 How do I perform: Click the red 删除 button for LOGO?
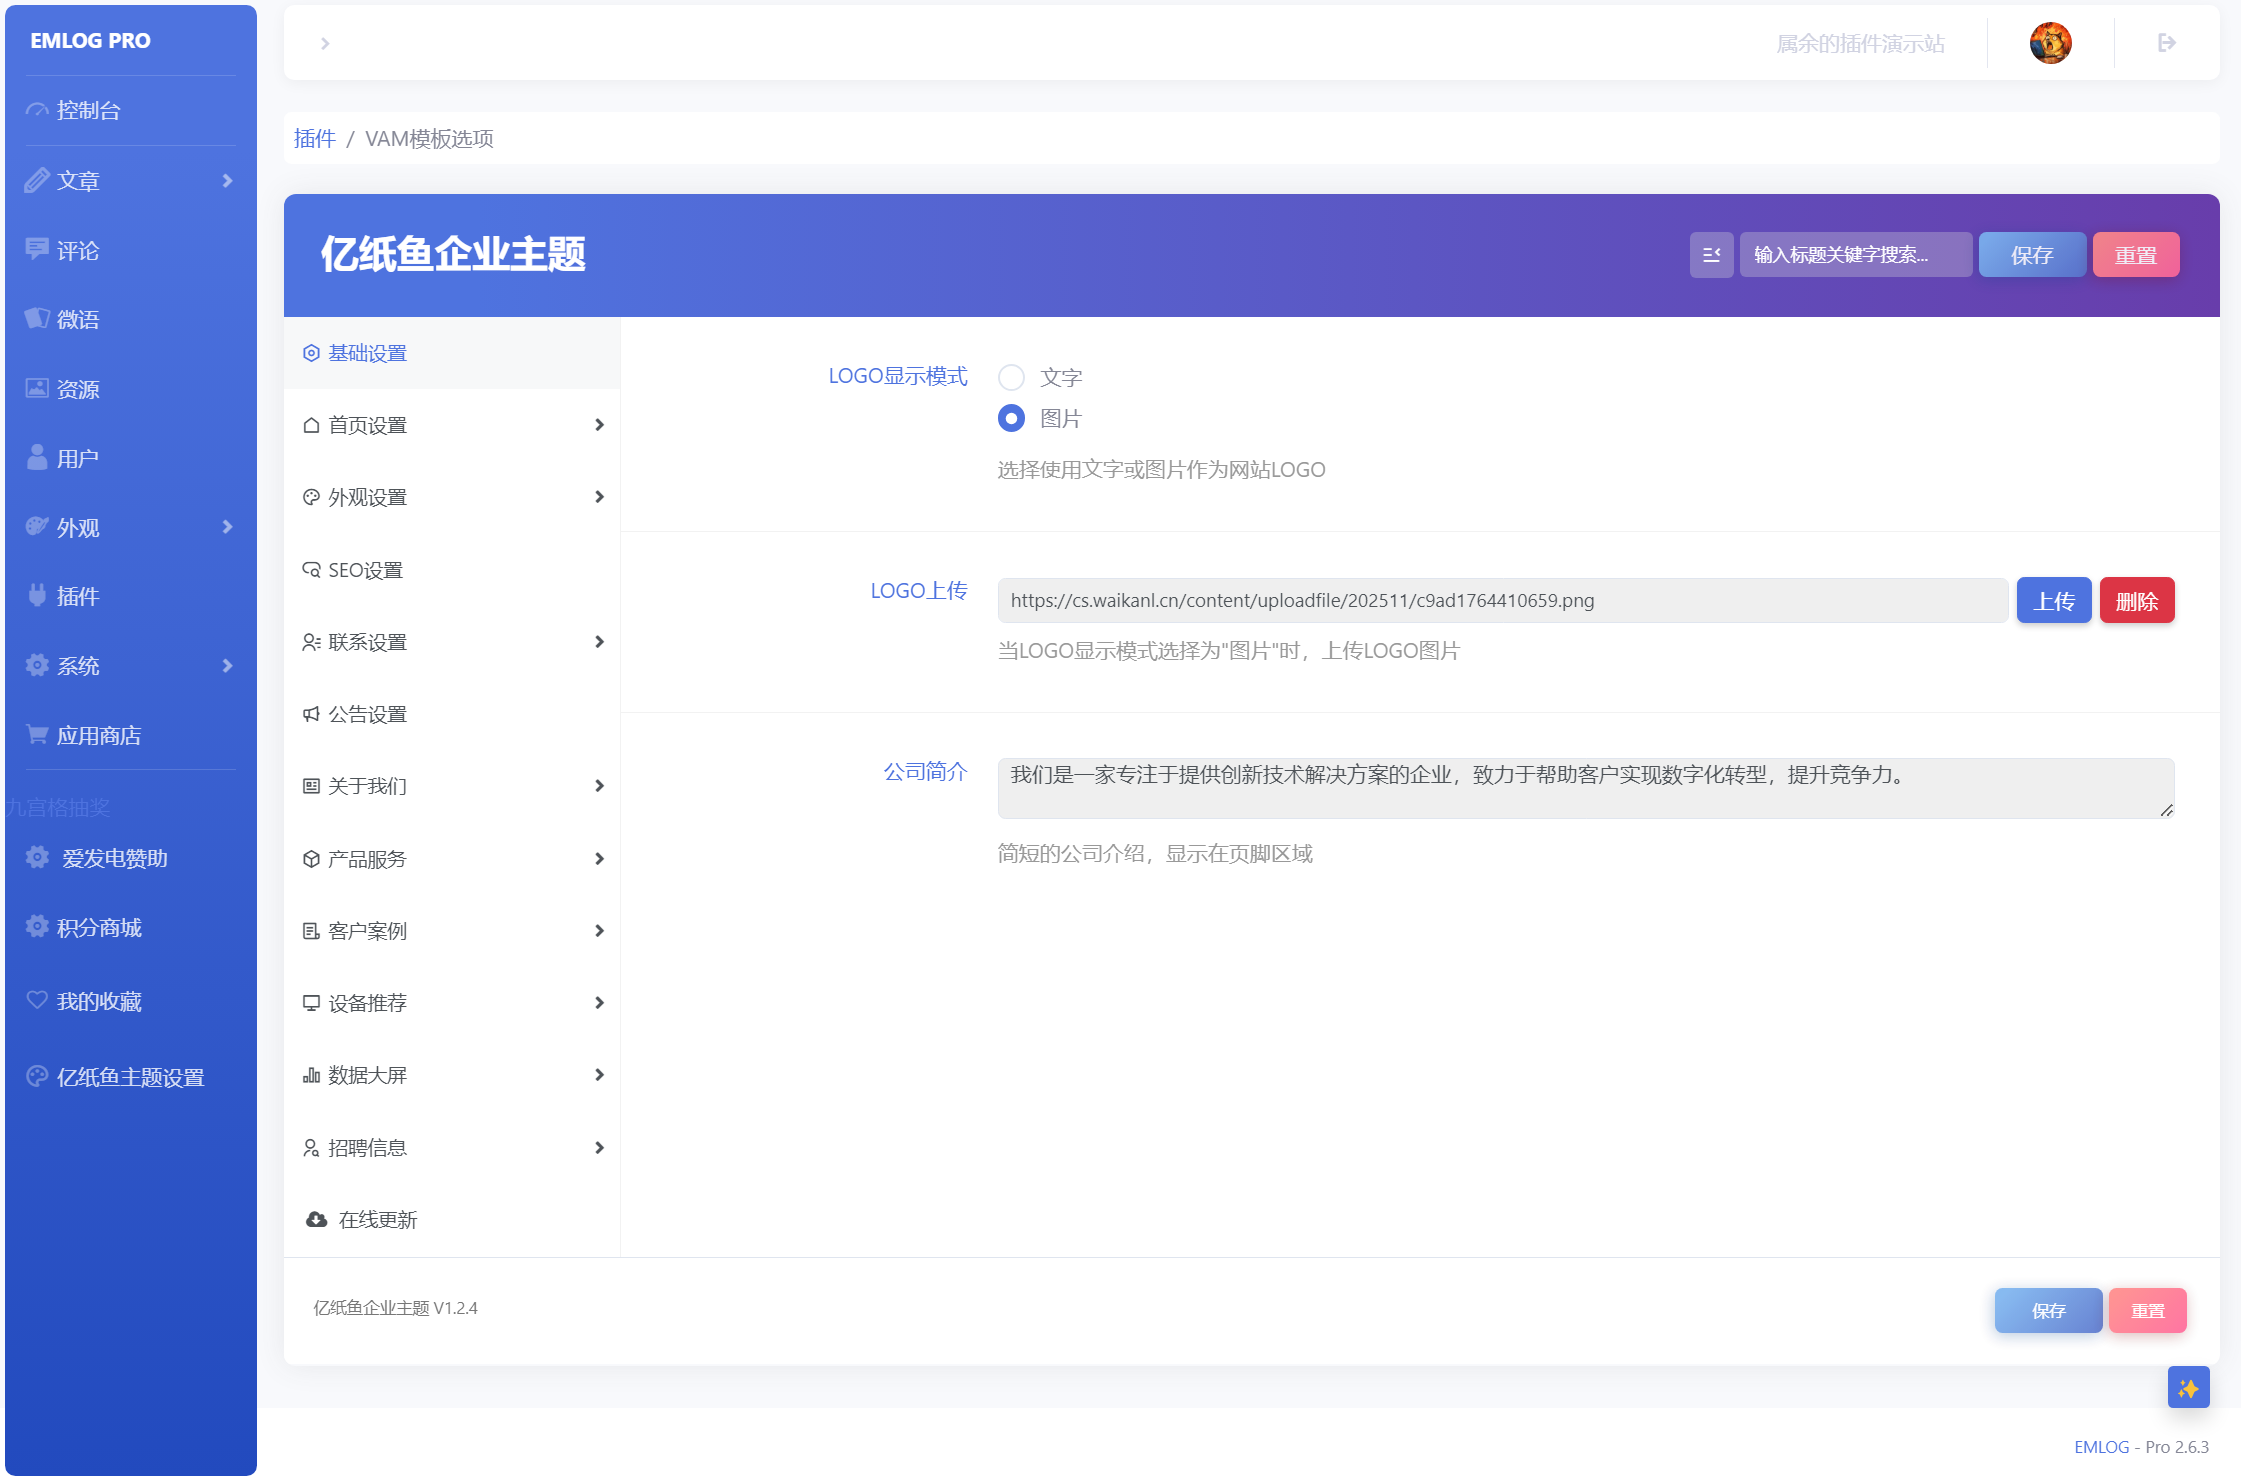point(2136,600)
